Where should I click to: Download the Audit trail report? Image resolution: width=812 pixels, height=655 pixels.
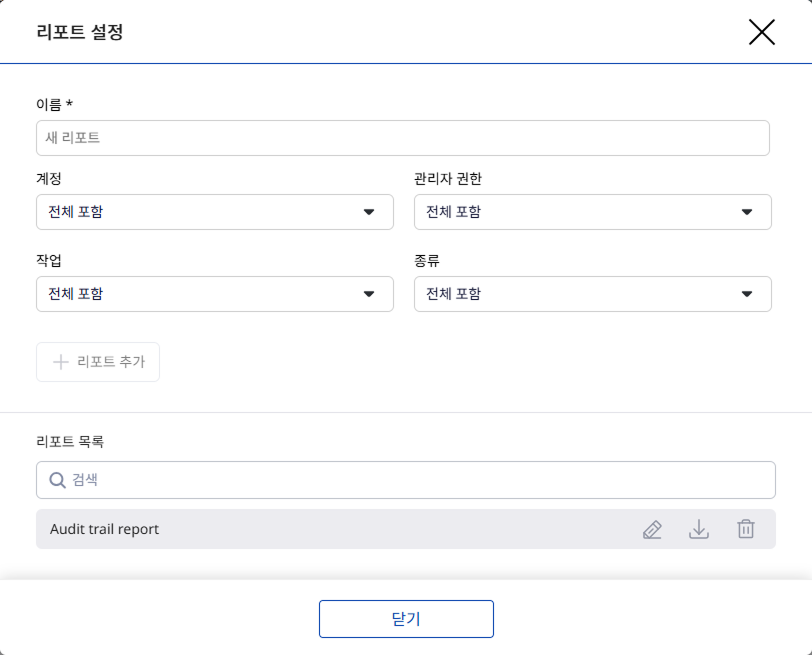[699, 530]
